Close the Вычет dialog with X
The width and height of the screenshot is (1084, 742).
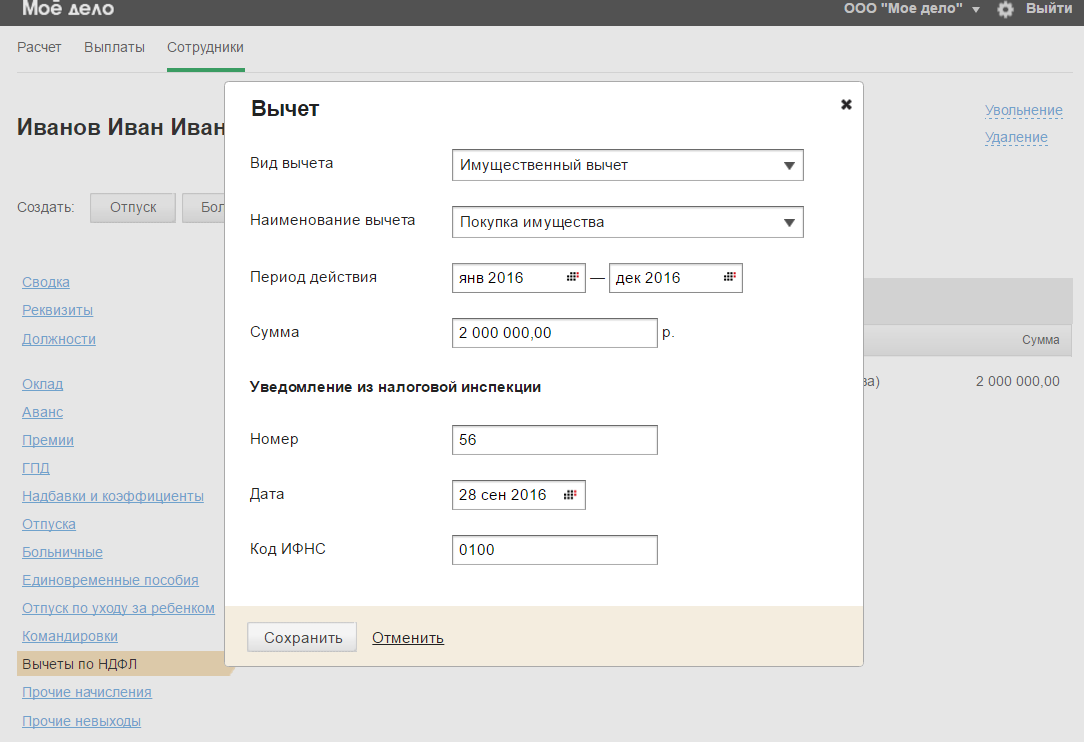846,104
